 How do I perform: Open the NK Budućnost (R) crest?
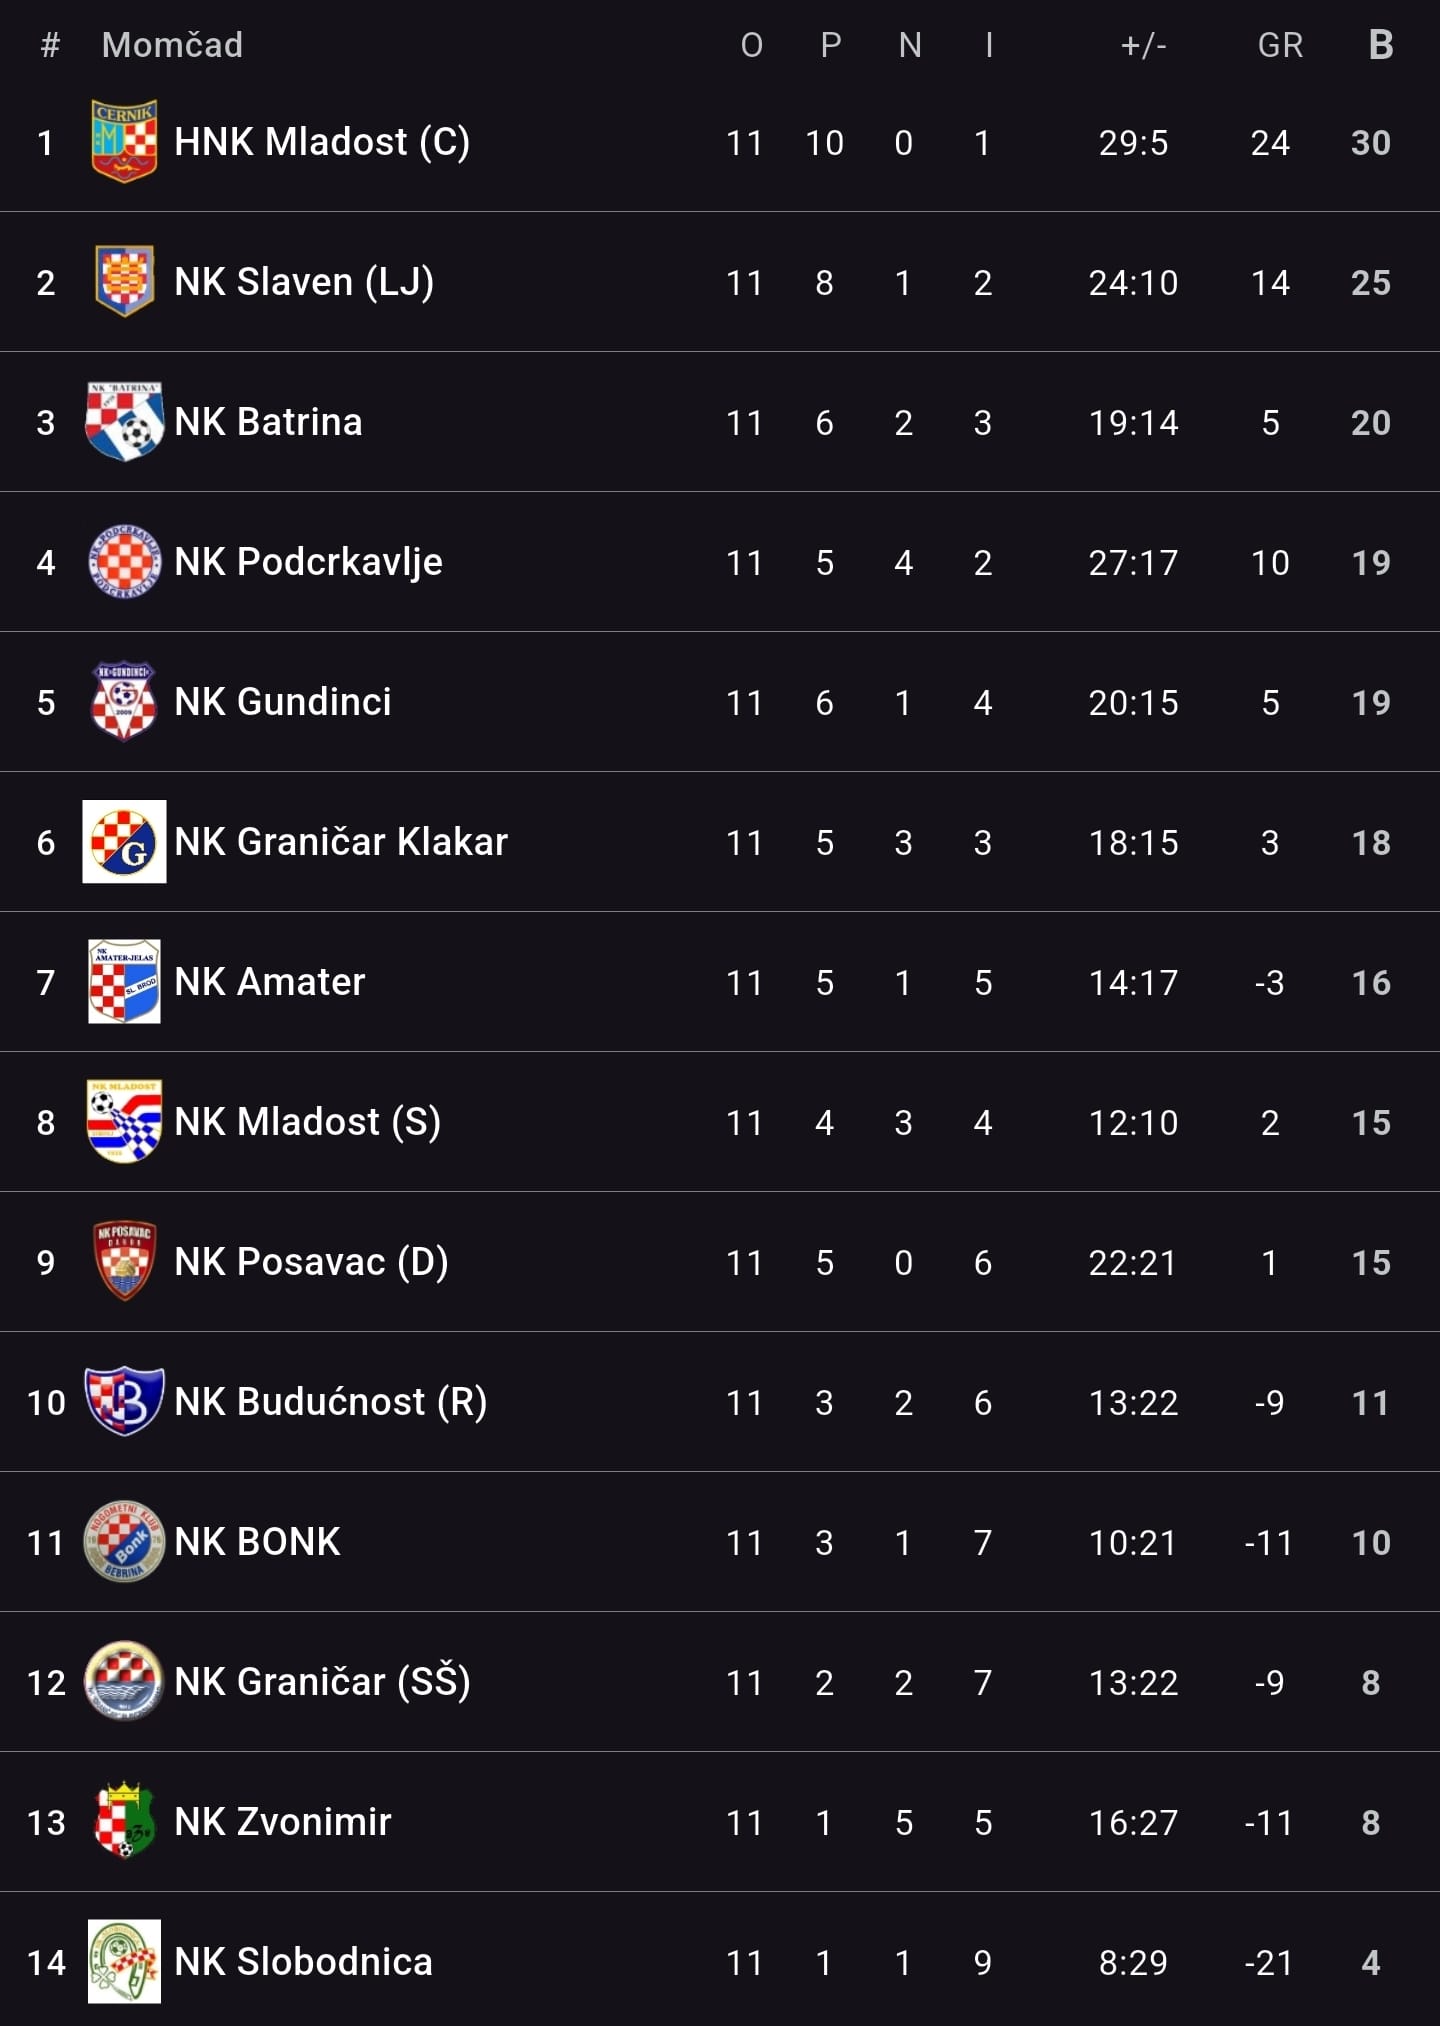coord(124,1401)
